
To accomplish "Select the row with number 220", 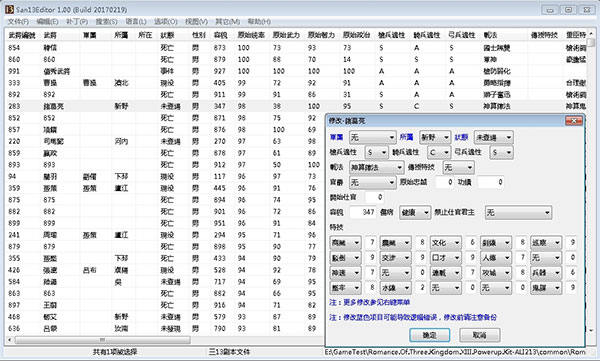I will 165,141.
